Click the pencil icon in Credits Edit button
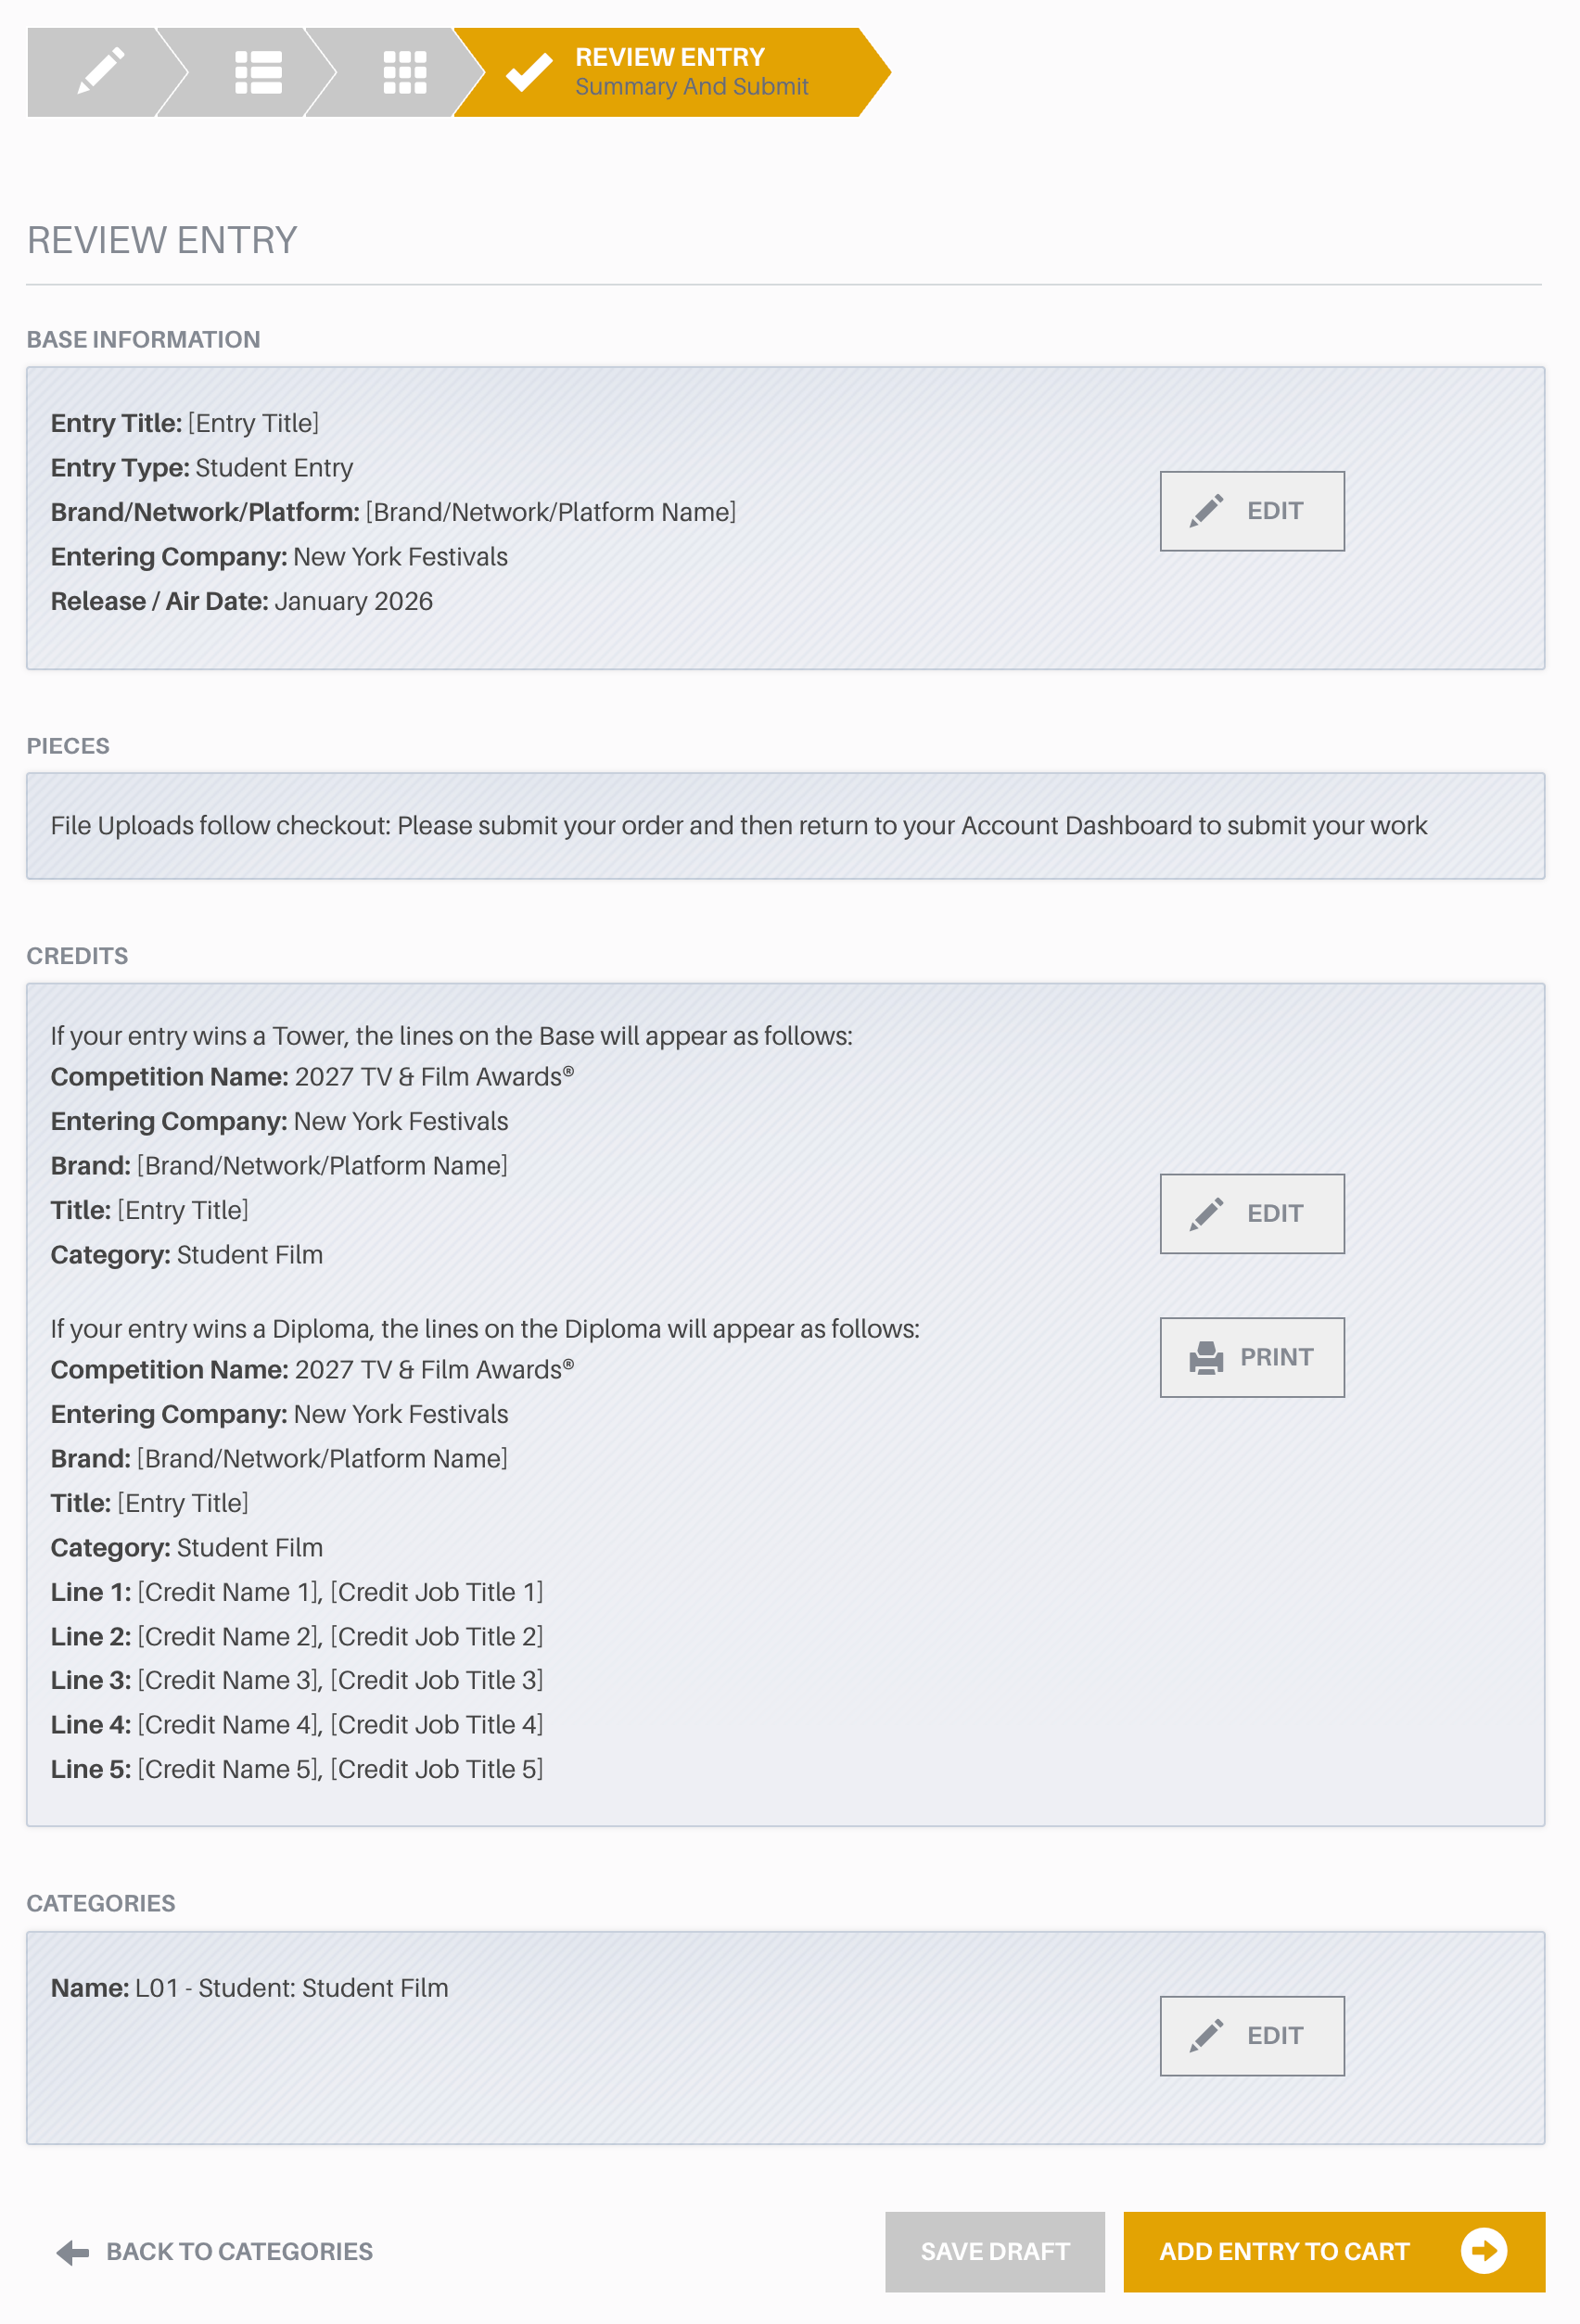 coord(1206,1214)
